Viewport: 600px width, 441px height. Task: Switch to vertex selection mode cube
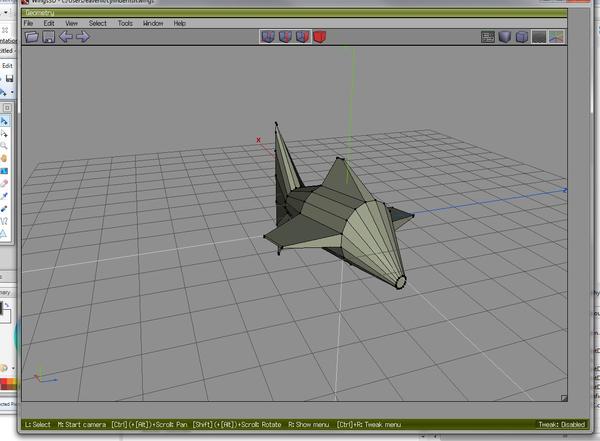(x=267, y=37)
